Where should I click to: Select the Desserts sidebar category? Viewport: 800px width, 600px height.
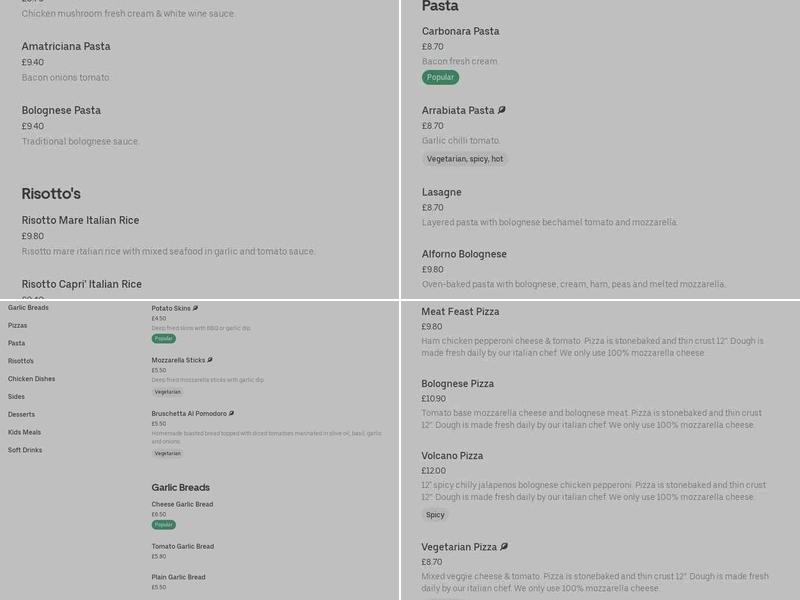click(22, 414)
